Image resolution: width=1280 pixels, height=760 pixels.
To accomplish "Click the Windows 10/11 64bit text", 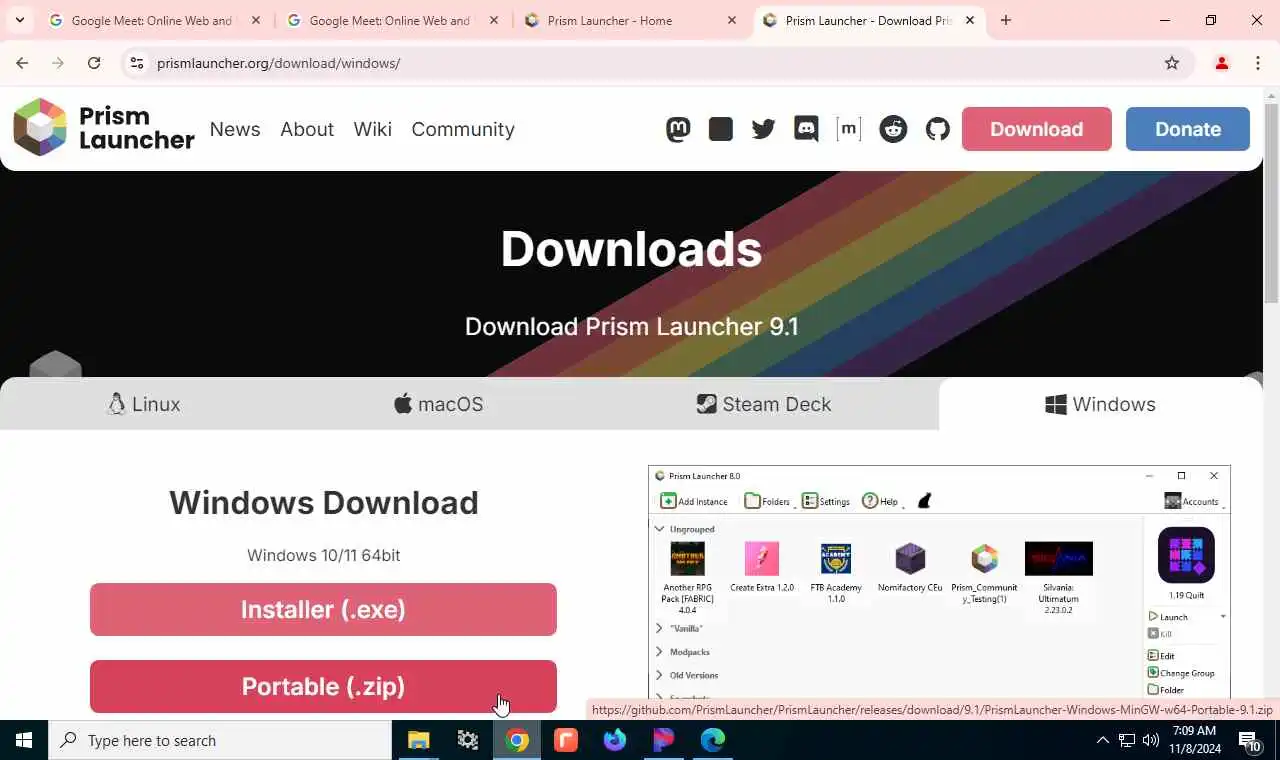I will click(324, 555).
